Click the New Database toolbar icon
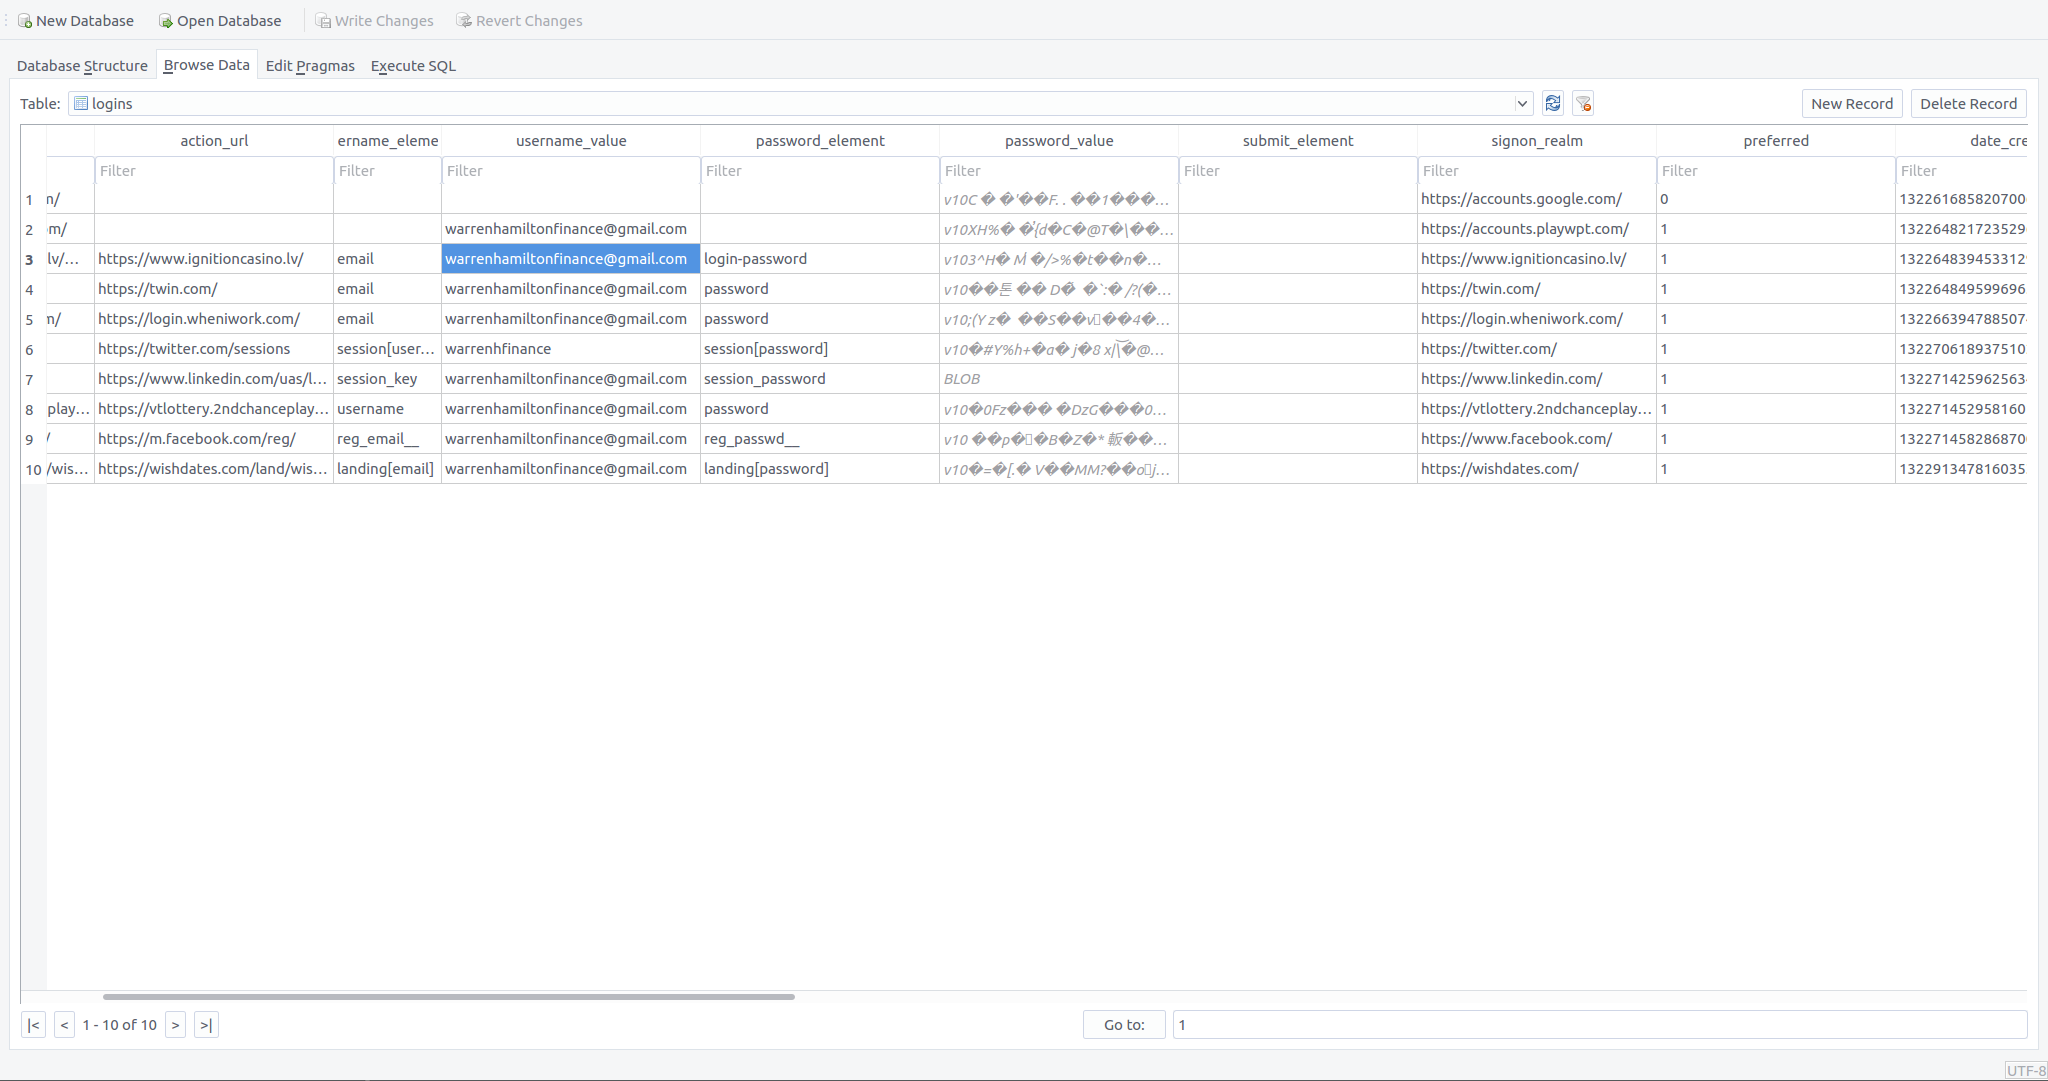 pyautogui.click(x=25, y=21)
